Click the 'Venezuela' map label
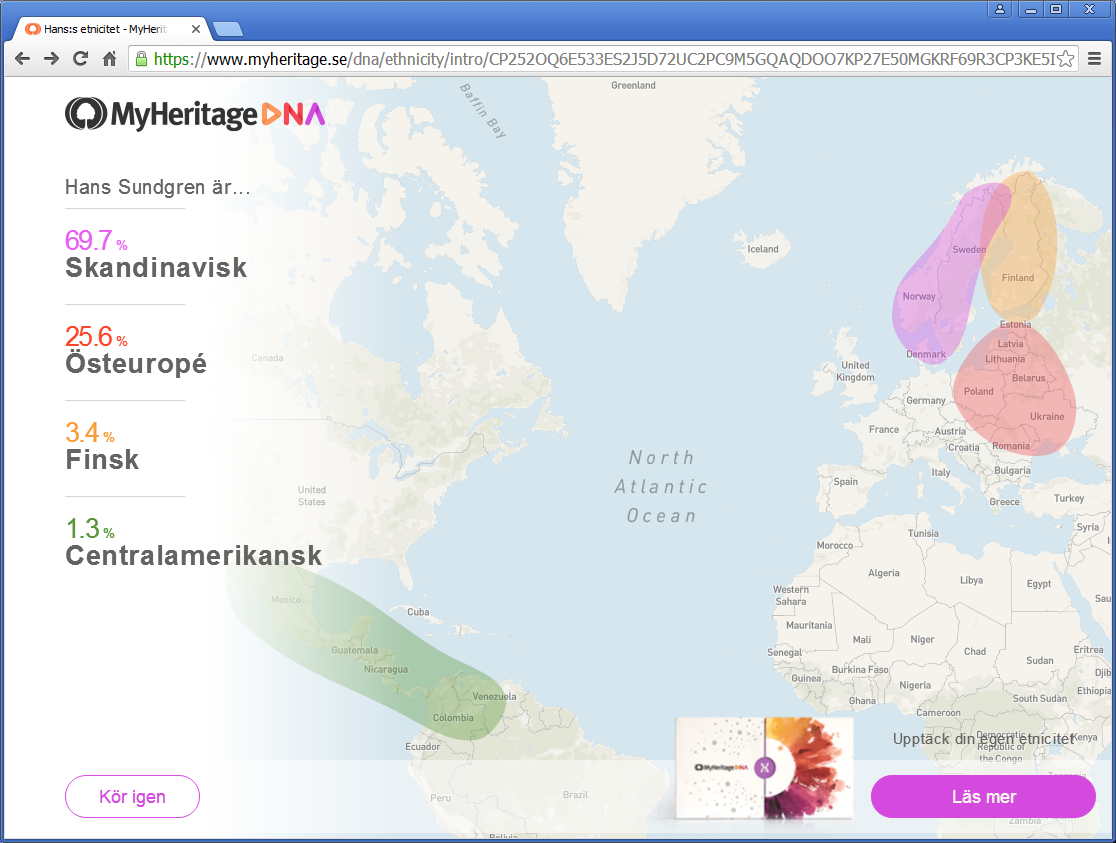This screenshot has height=843, width=1116. (x=495, y=697)
